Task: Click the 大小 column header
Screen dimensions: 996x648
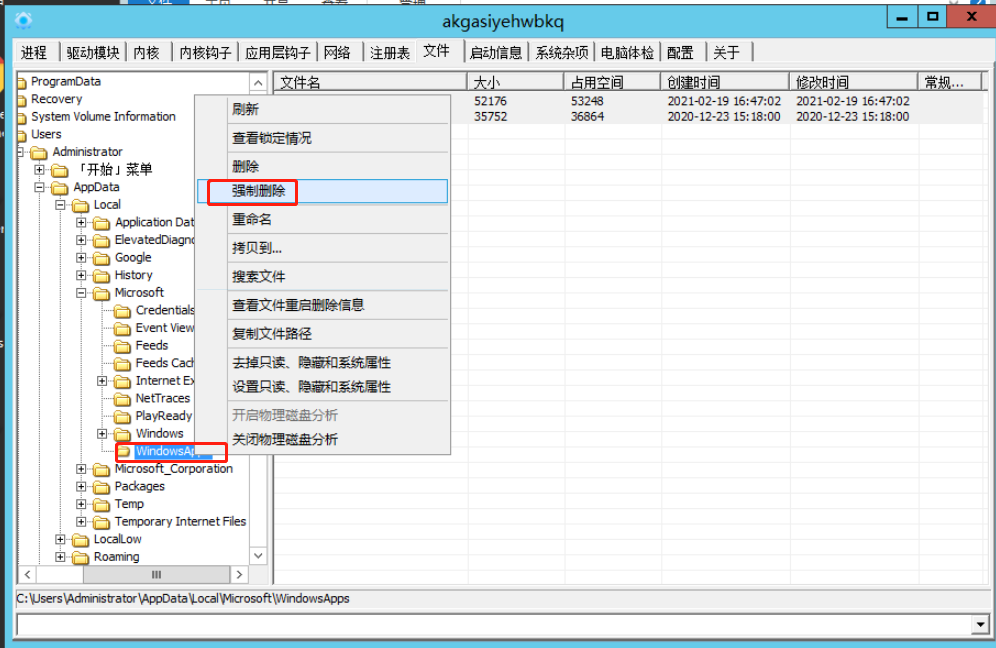Action: (x=487, y=83)
